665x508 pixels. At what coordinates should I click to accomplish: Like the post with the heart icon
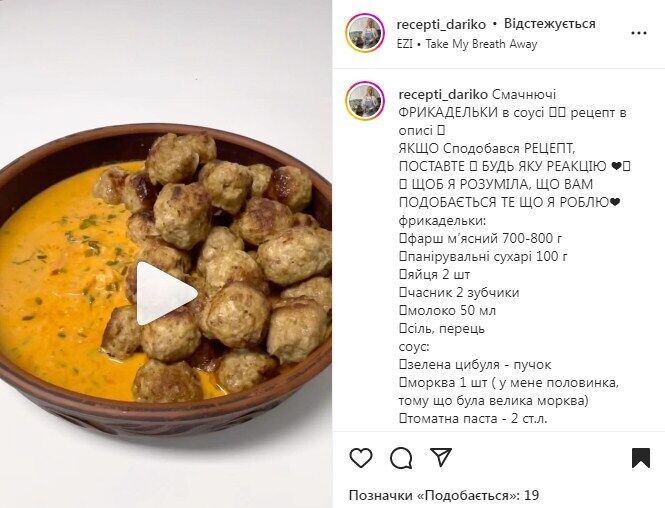tap(361, 458)
